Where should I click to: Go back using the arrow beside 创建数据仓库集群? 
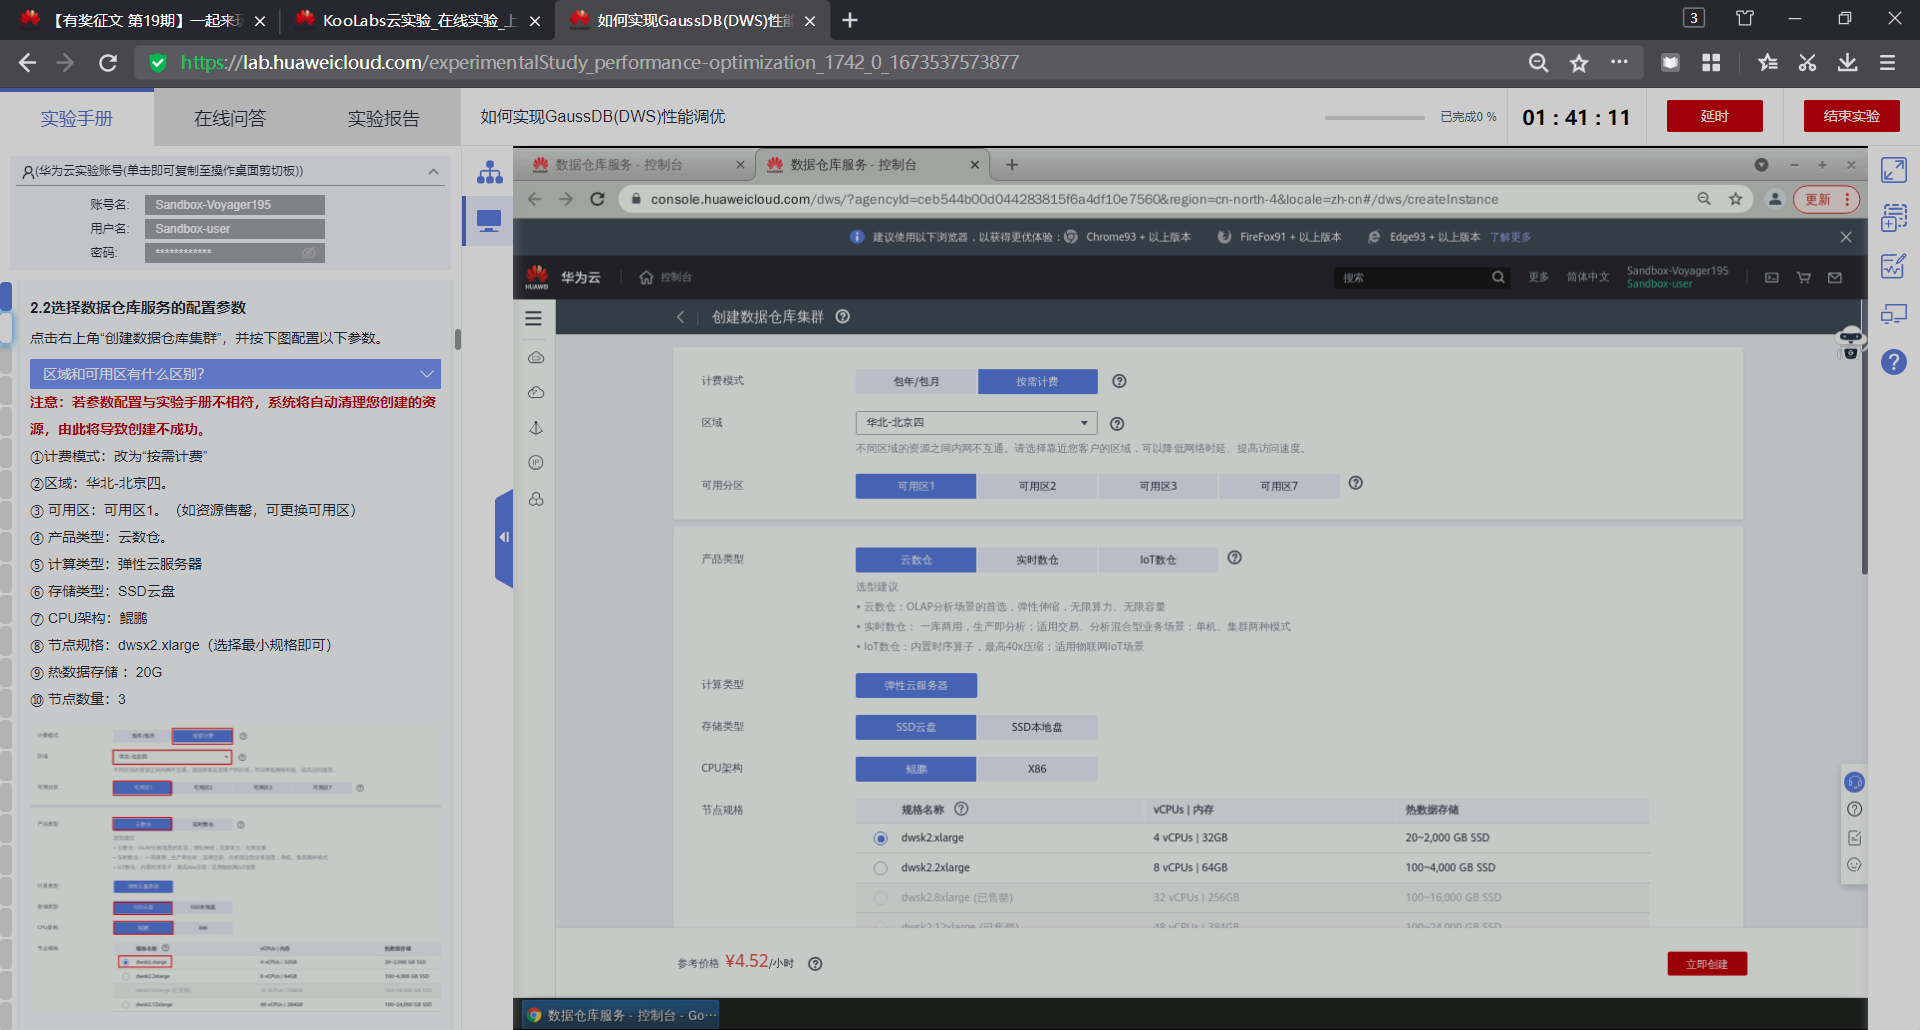pyautogui.click(x=680, y=317)
